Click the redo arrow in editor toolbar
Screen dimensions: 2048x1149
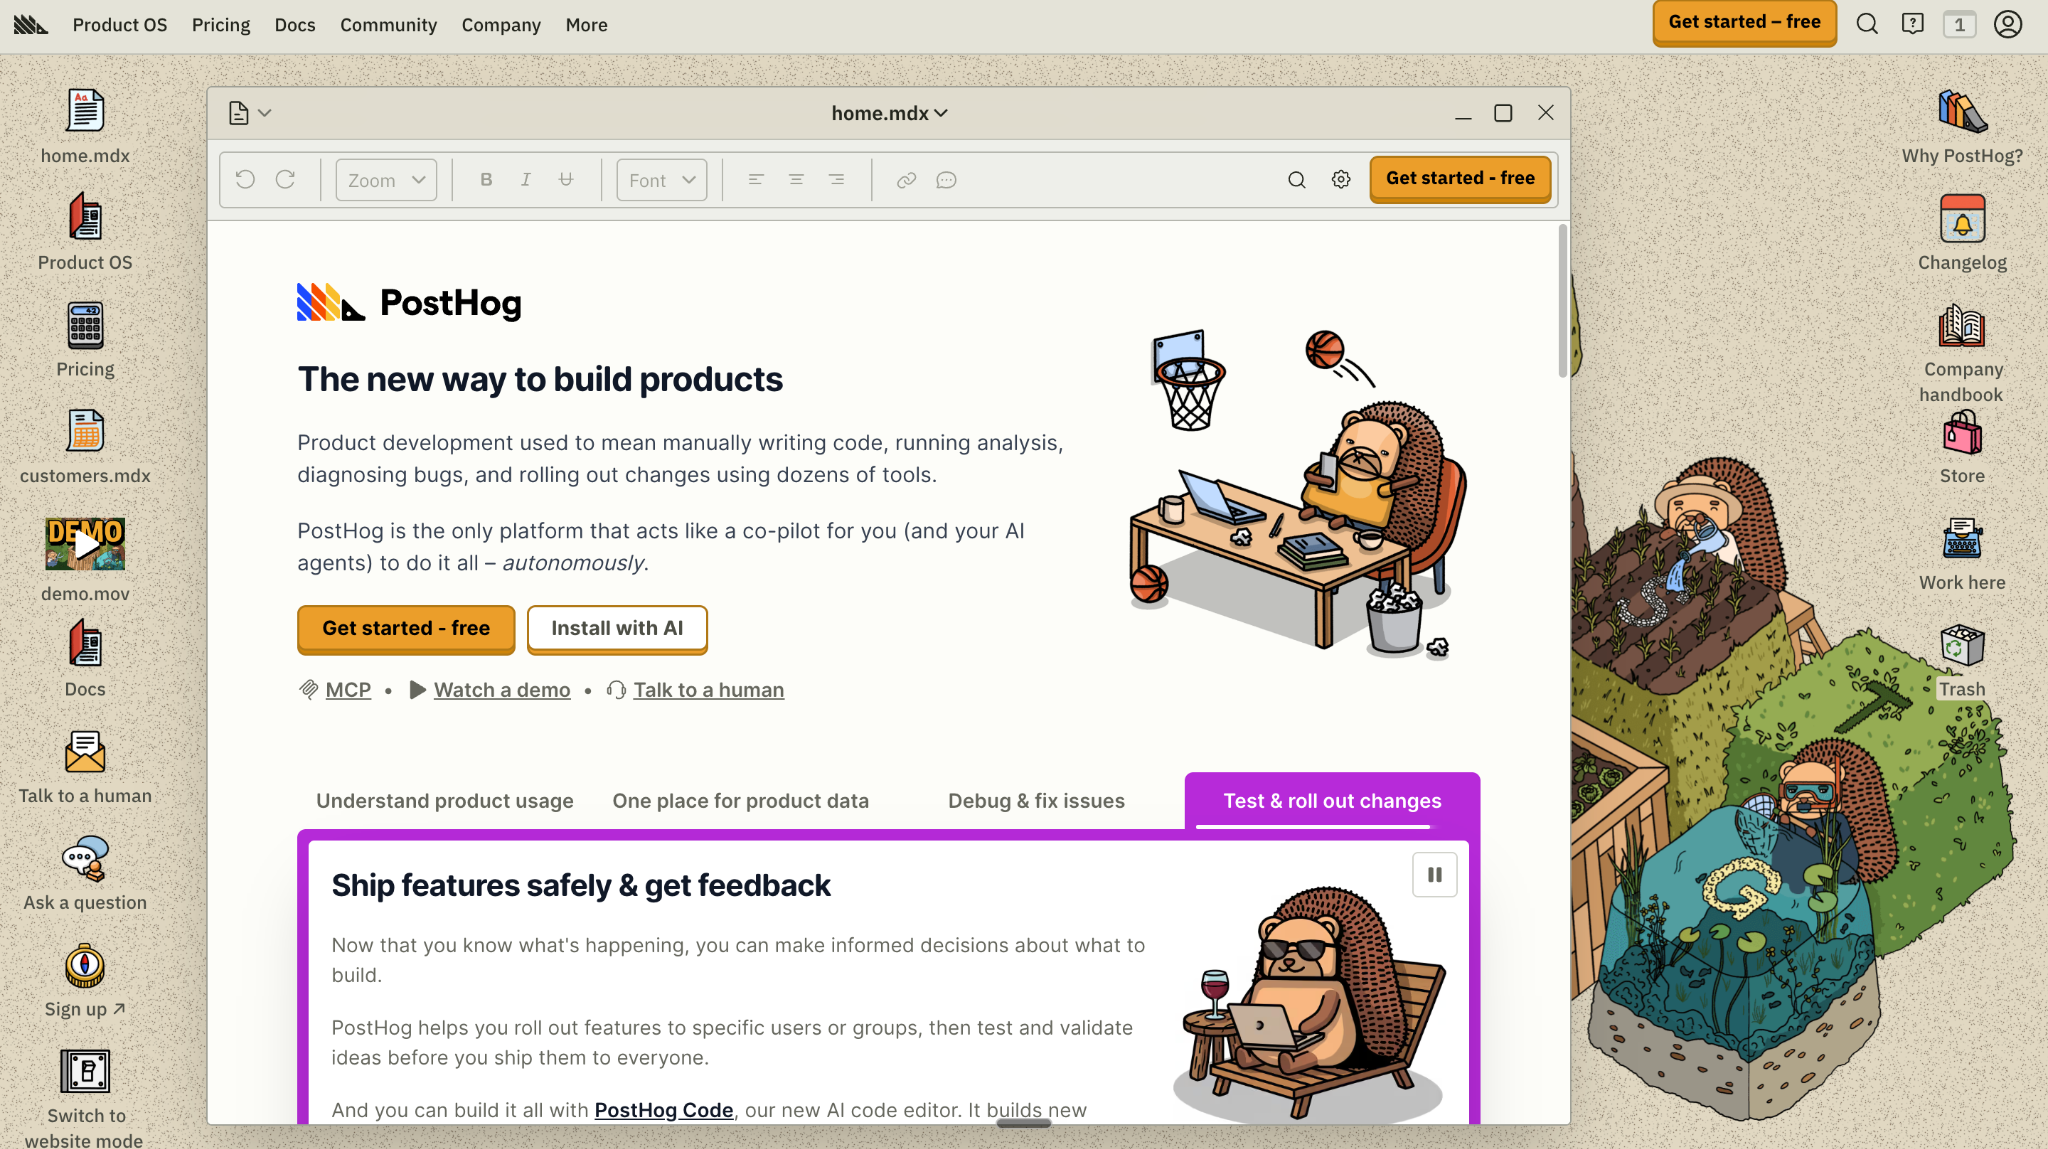tap(285, 180)
